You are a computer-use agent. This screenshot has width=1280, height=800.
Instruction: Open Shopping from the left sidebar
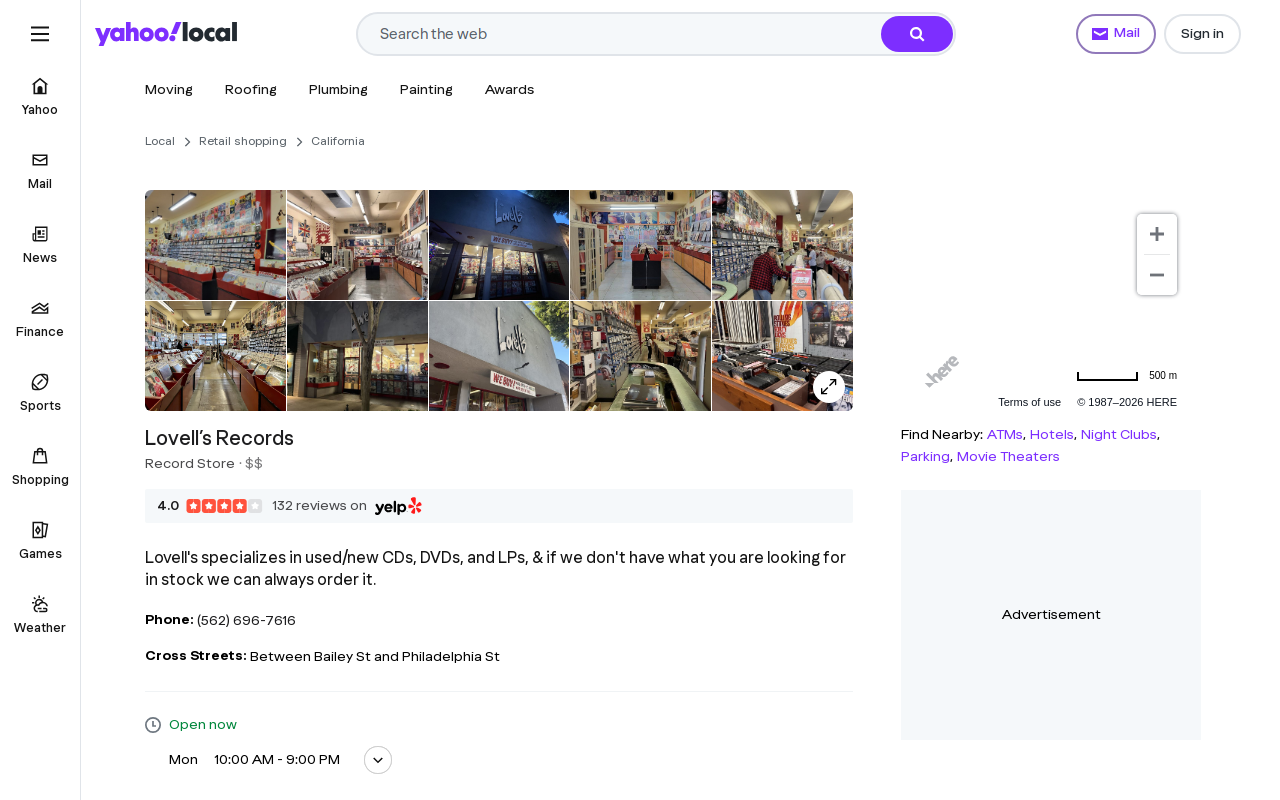40,467
